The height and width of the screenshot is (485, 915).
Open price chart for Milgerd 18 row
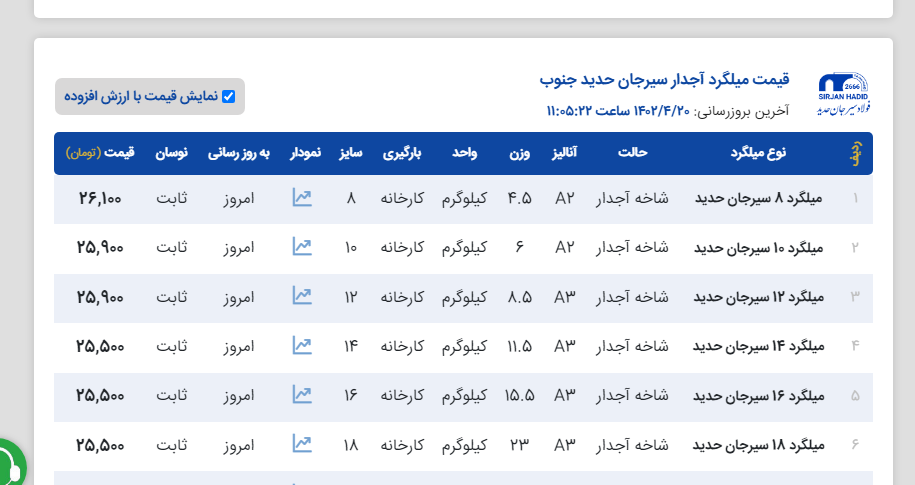(302, 443)
